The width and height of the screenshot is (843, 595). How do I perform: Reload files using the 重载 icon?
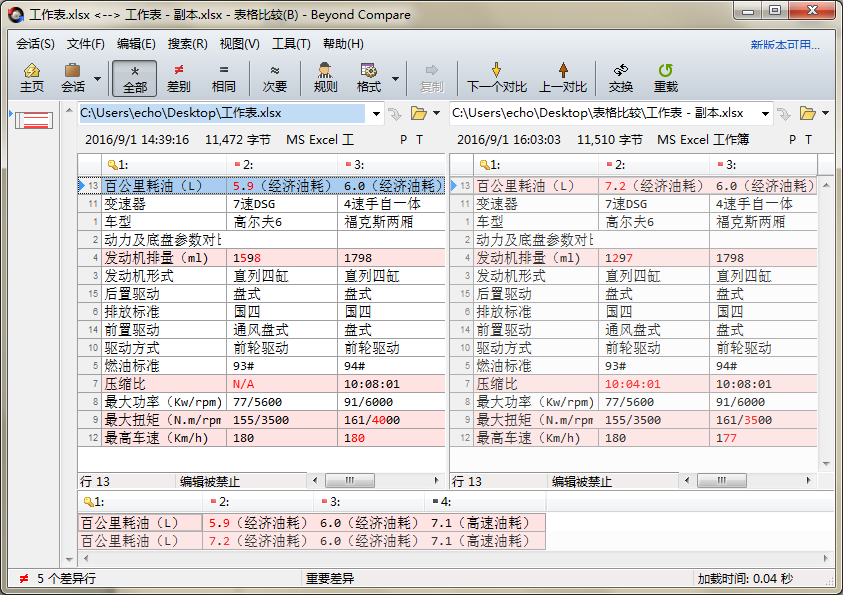coord(666,75)
